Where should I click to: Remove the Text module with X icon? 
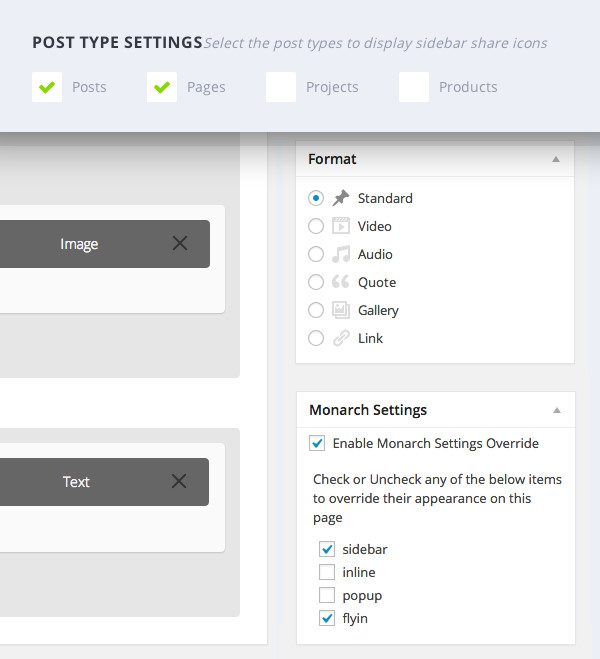coord(179,481)
